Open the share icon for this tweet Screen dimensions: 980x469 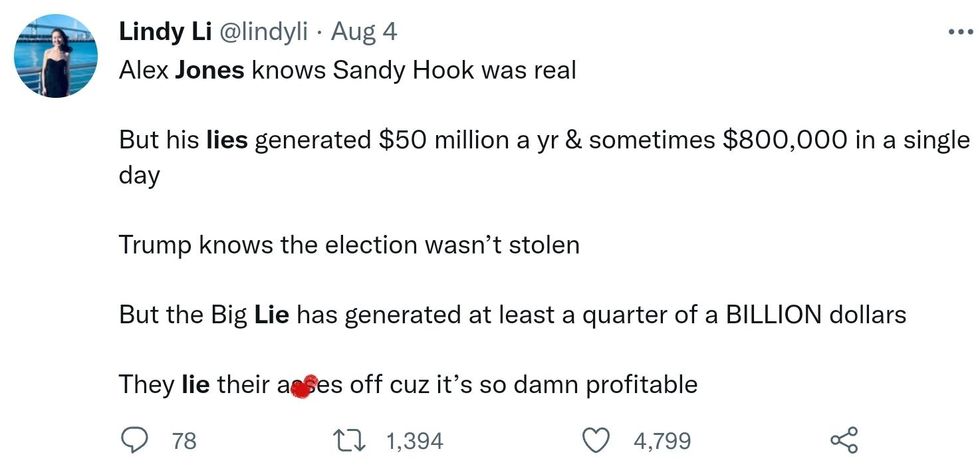(x=844, y=439)
